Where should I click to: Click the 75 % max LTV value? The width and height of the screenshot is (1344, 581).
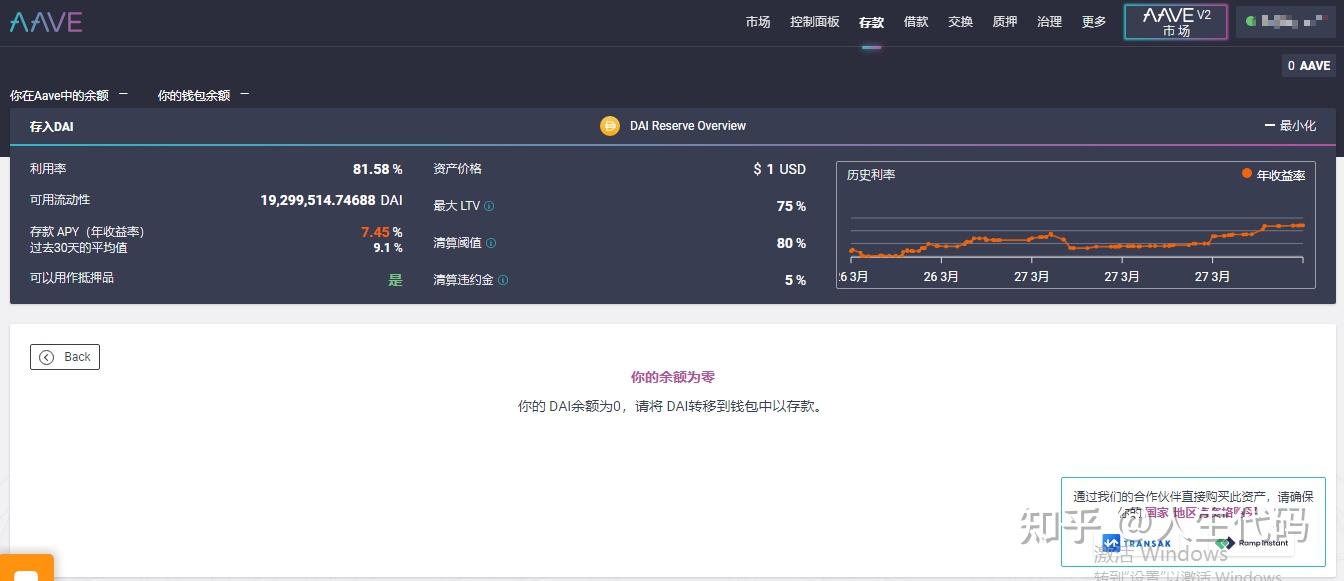[x=791, y=206]
